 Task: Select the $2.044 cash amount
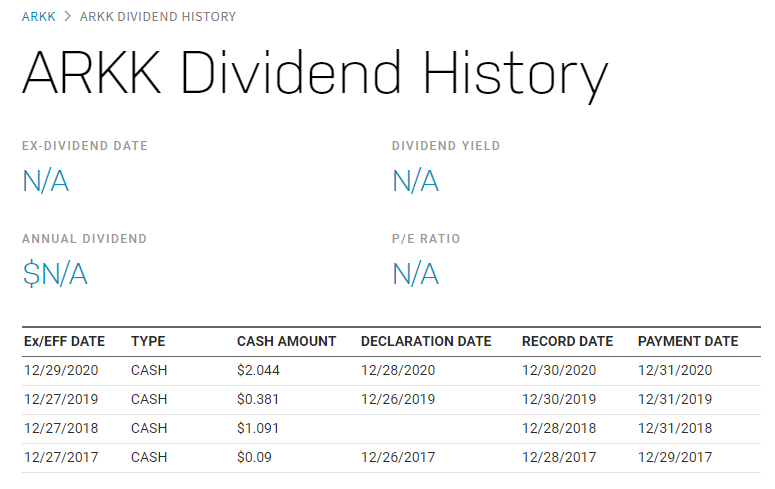pos(258,370)
